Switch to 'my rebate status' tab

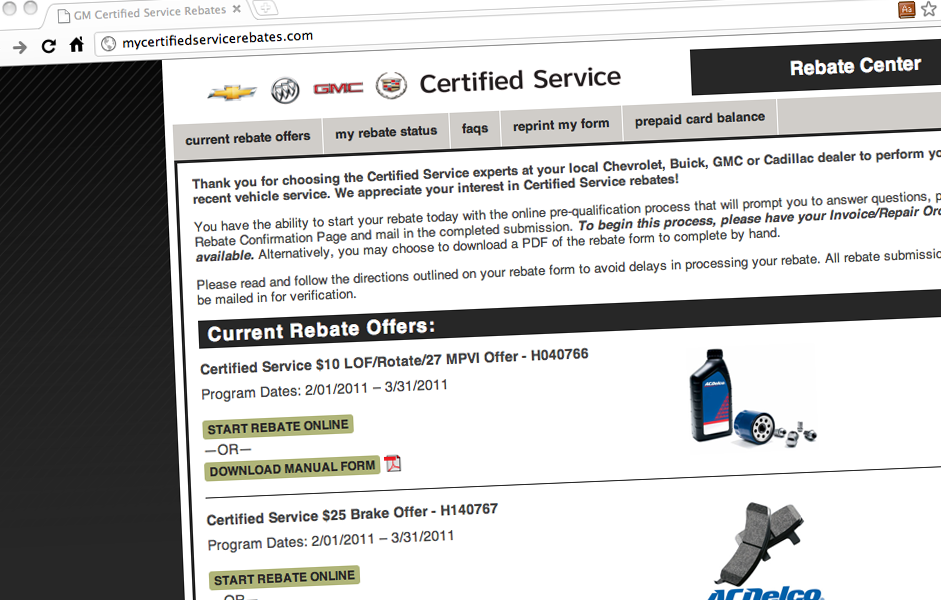[x=386, y=132]
